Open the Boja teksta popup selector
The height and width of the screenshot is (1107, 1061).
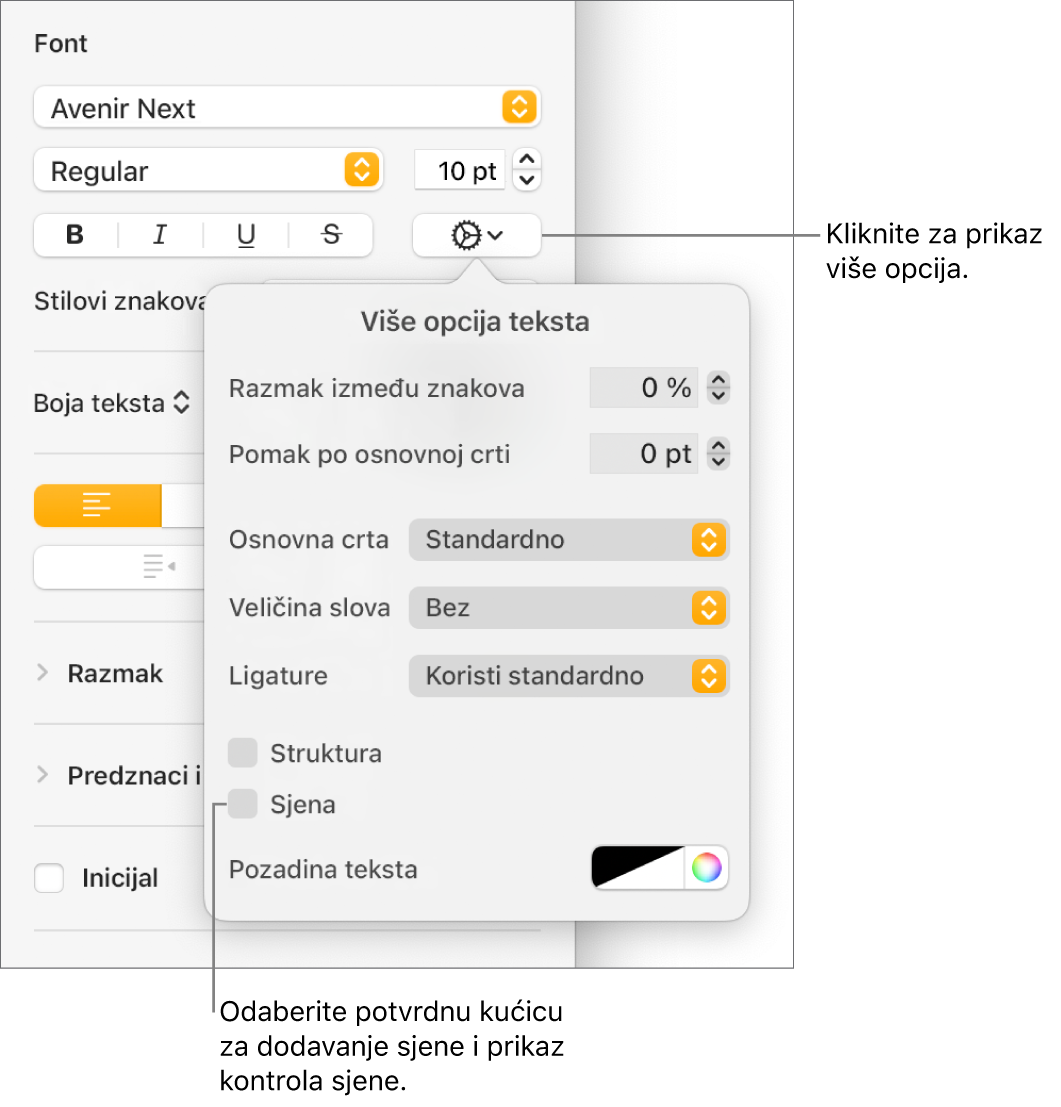pos(112,403)
